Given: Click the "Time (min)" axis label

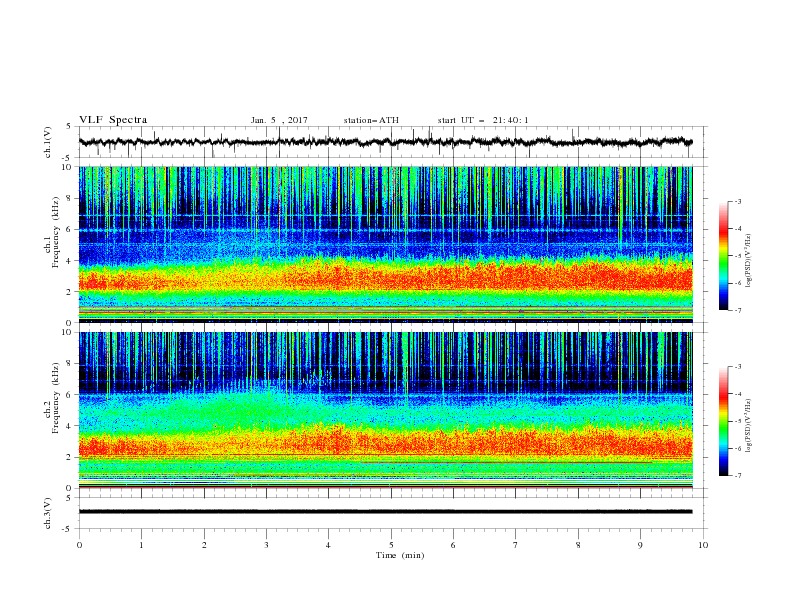Looking at the screenshot, I should (400, 555).
